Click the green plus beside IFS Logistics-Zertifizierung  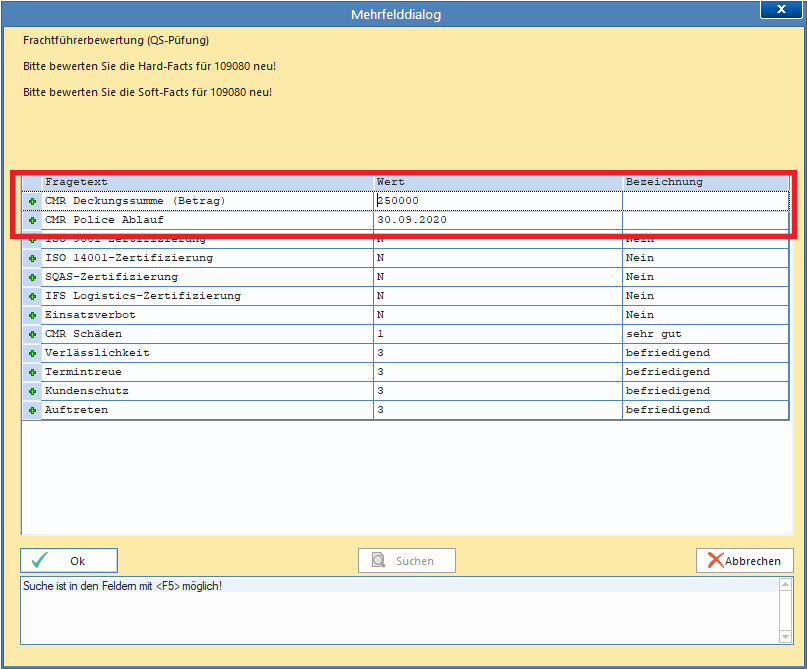point(32,296)
